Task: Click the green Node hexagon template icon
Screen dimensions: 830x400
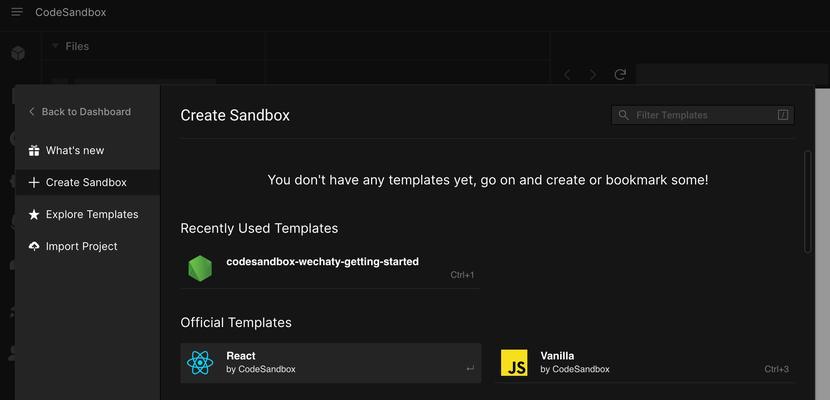Action: pyautogui.click(x=200, y=268)
